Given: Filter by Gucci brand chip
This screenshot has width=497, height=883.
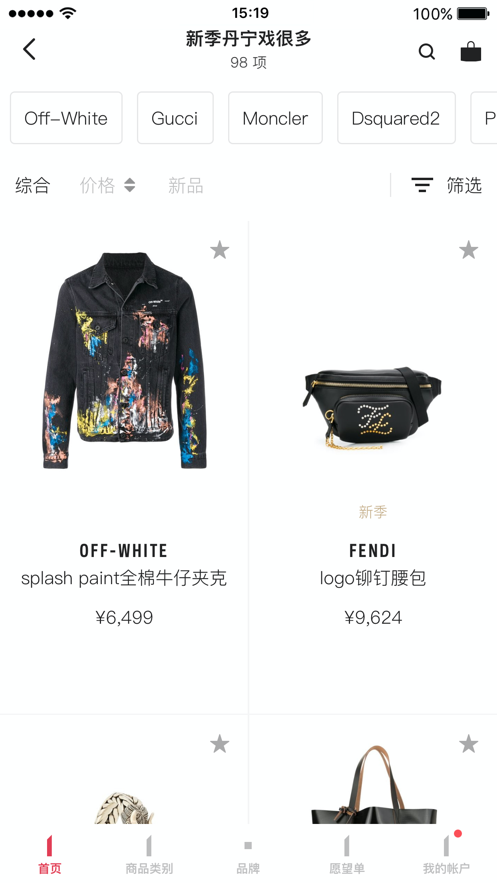Looking at the screenshot, I should coord(175,118).
